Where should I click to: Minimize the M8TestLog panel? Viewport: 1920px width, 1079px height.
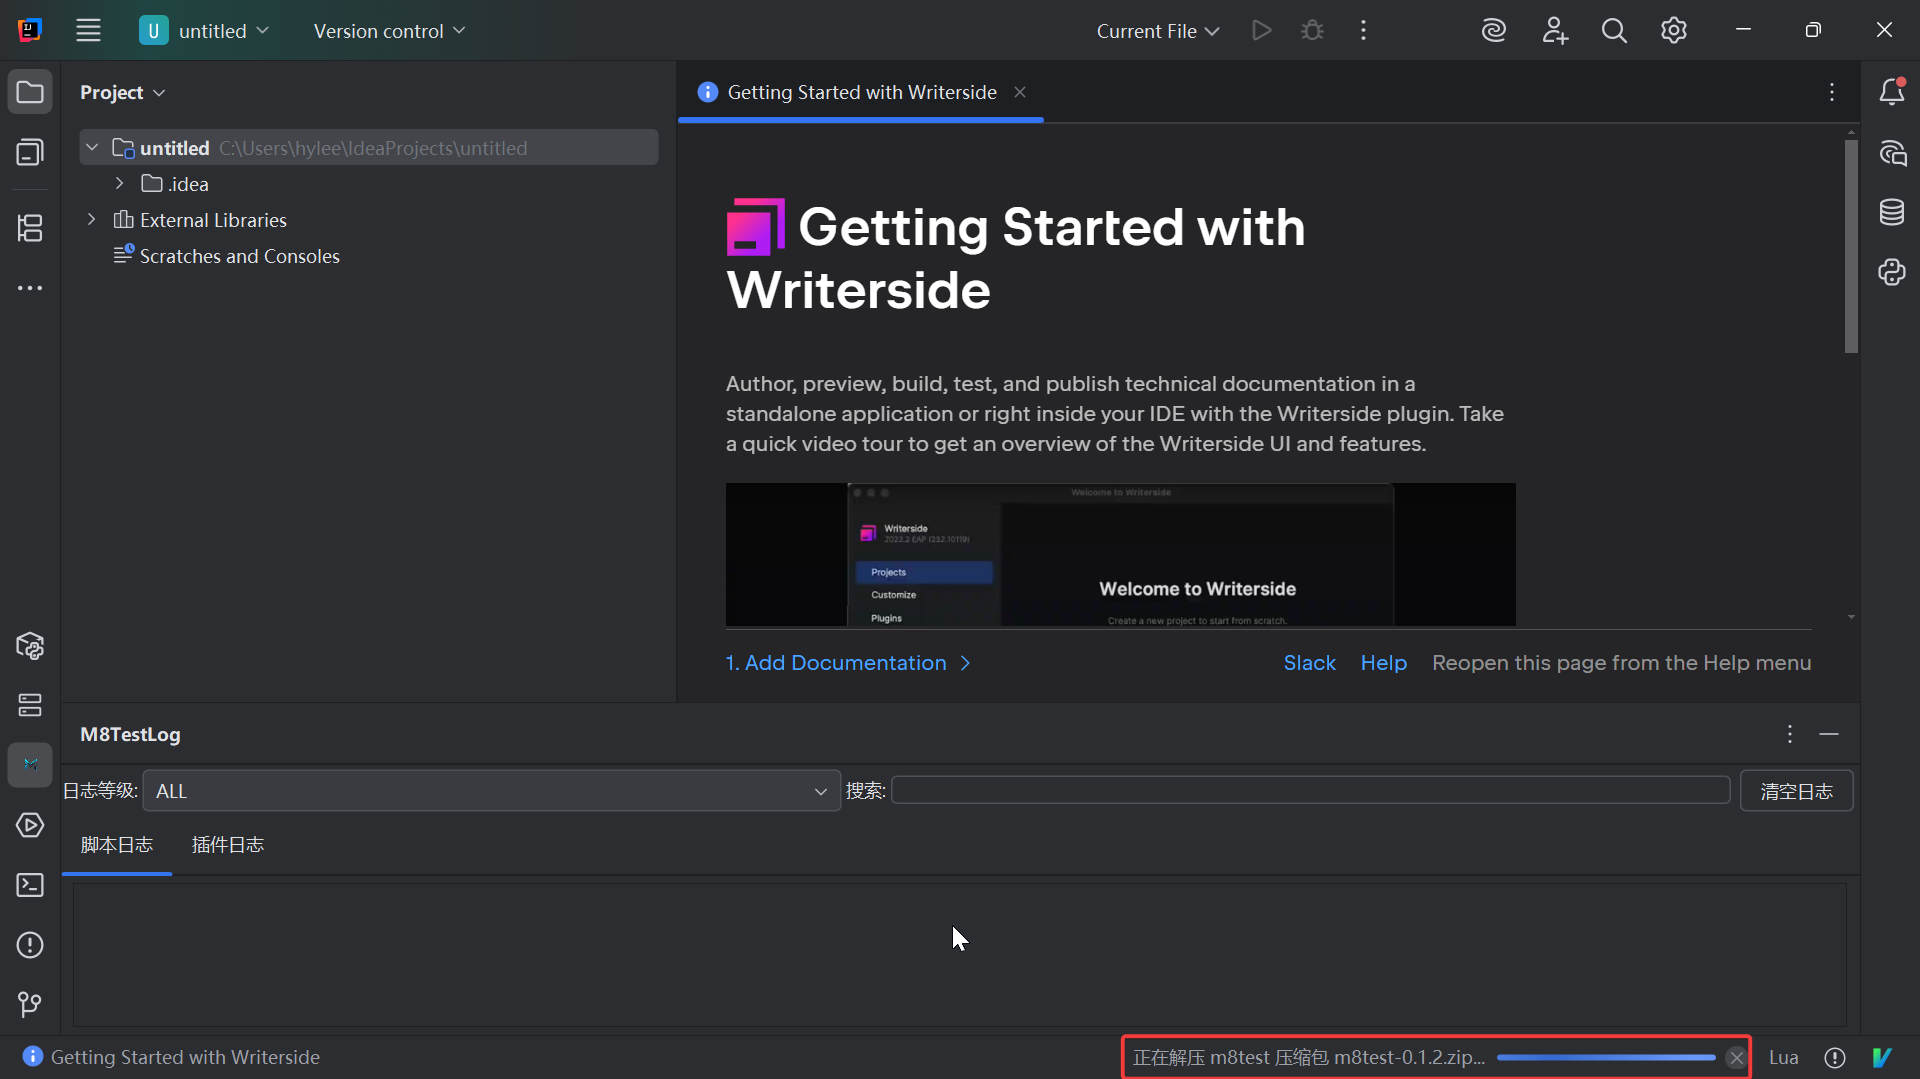tap(1829, 734)
